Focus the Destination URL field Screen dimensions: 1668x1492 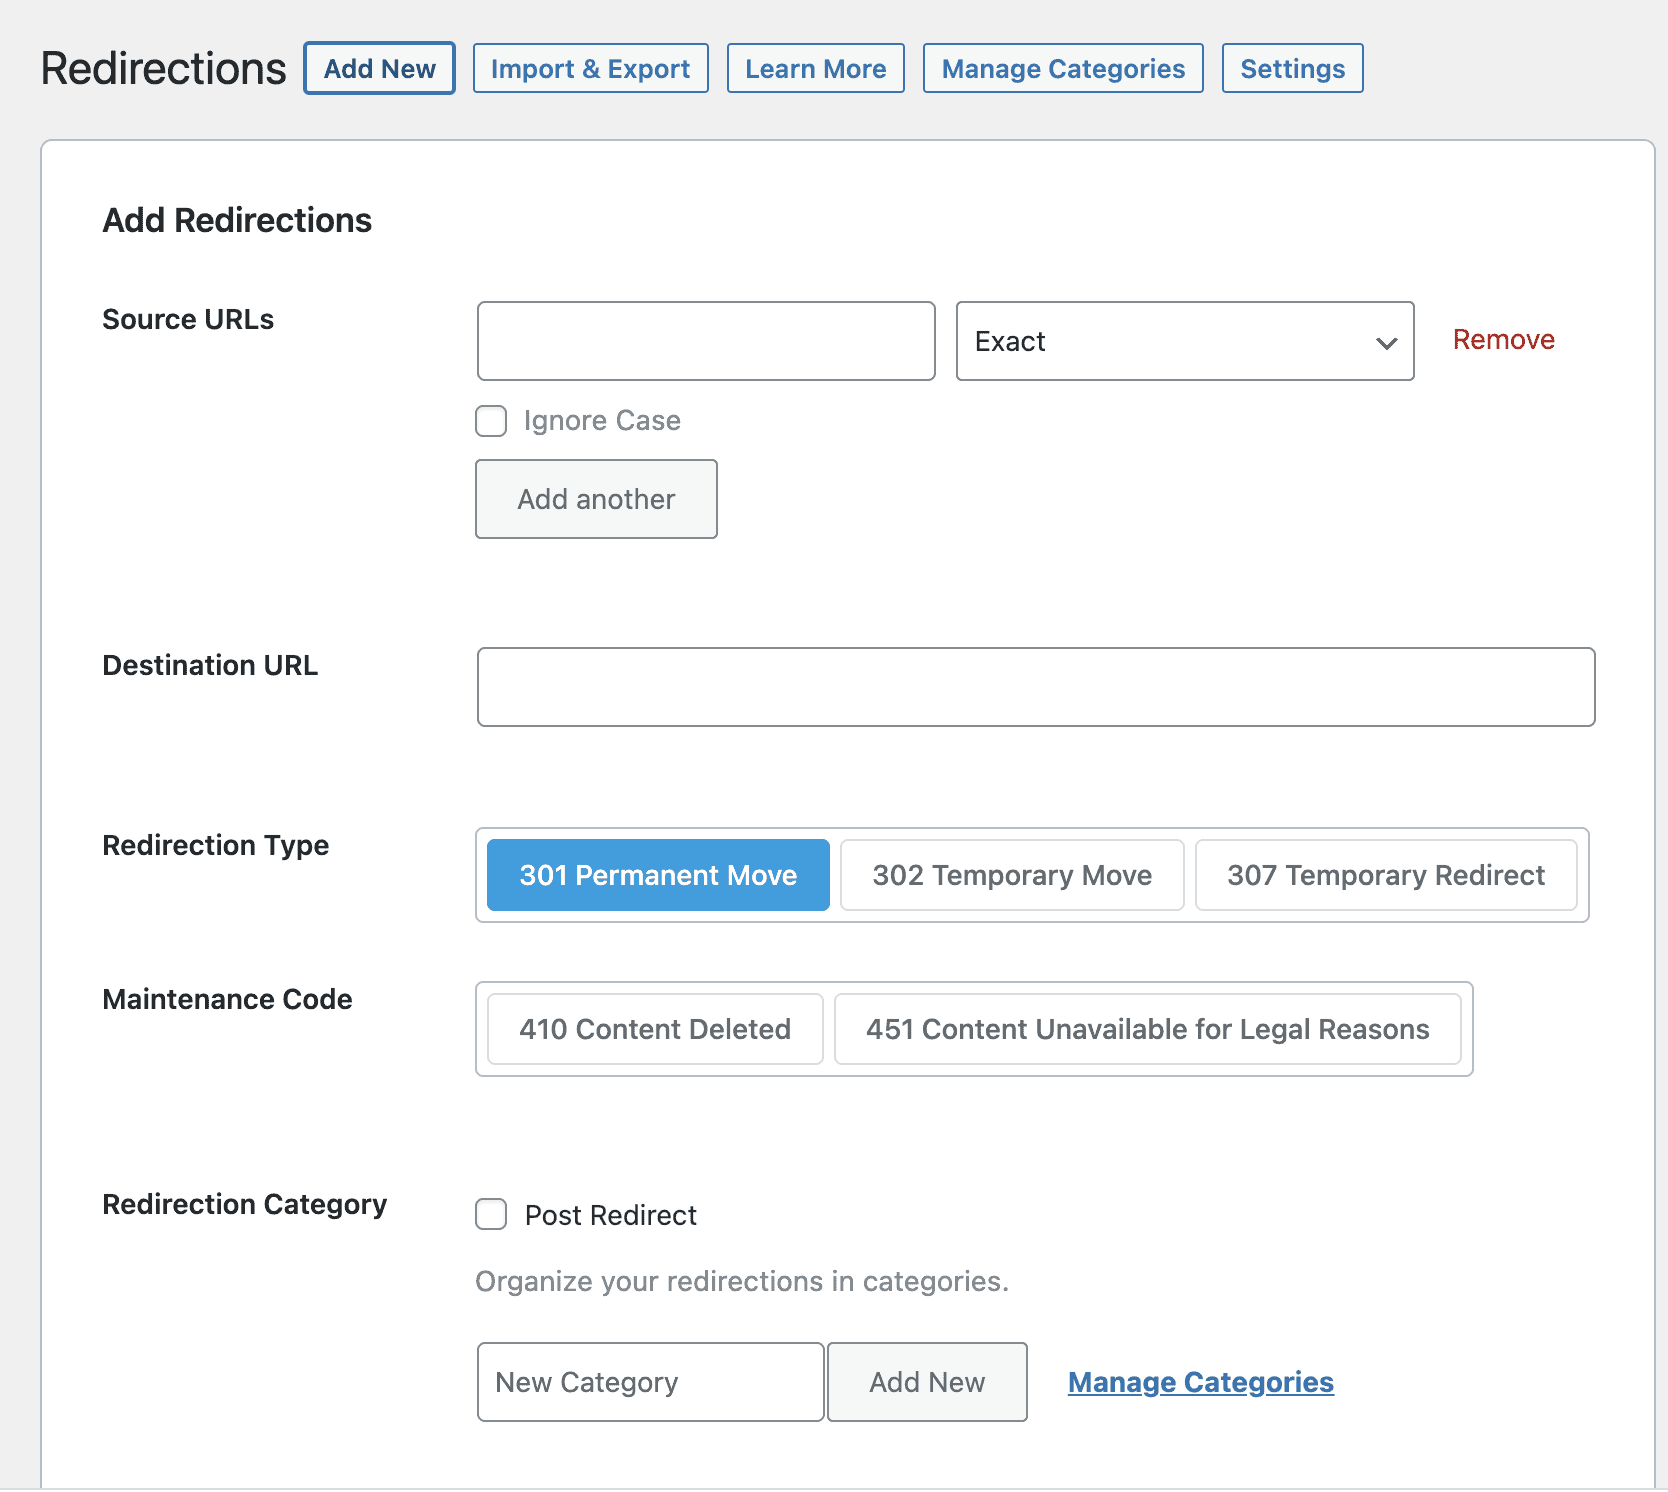coord(1035,687)
